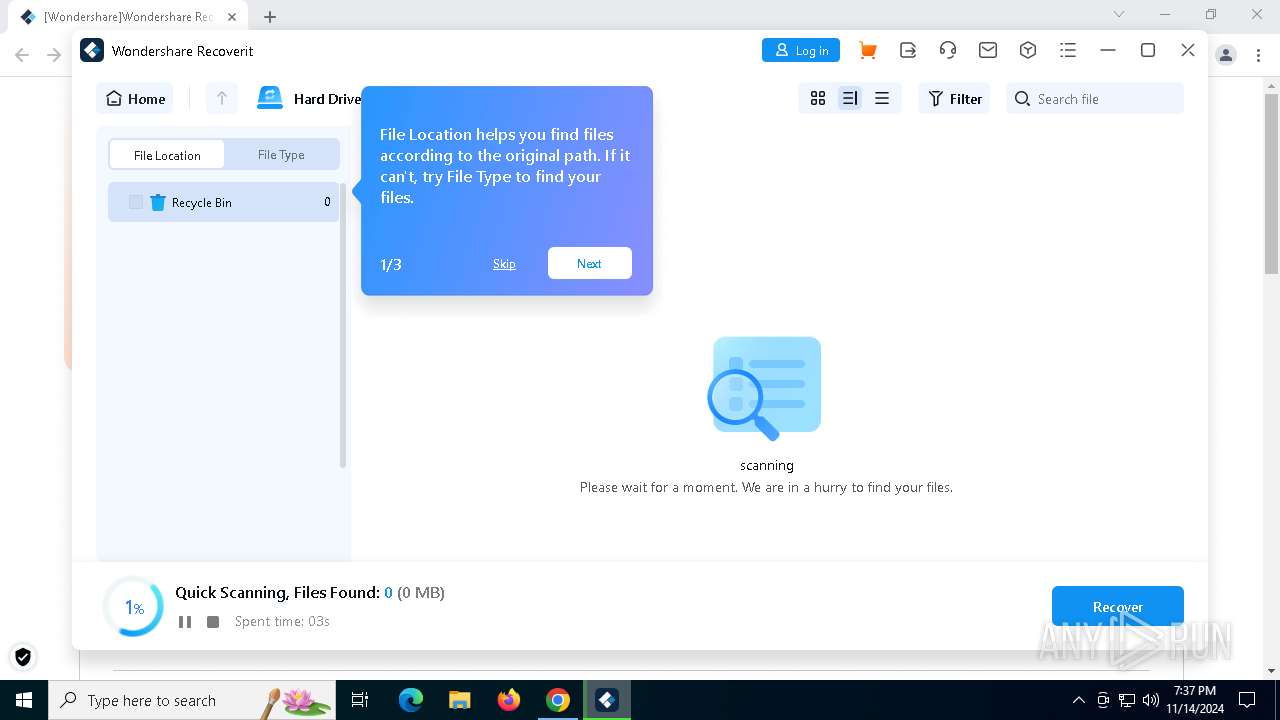The image size is (1280, 720).
Task: Click the Log in button
Action: coord(801,50)
